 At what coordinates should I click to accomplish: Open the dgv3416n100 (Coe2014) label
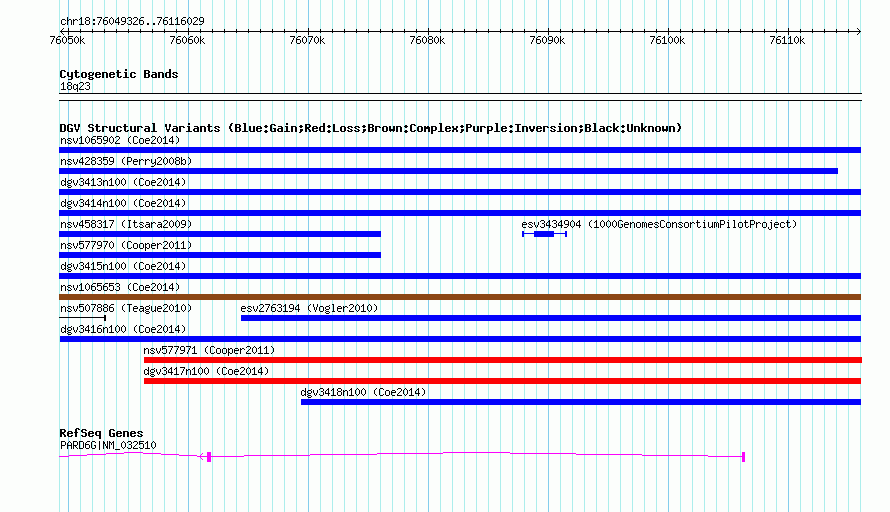pyautogui.click(x=123, y=329)
